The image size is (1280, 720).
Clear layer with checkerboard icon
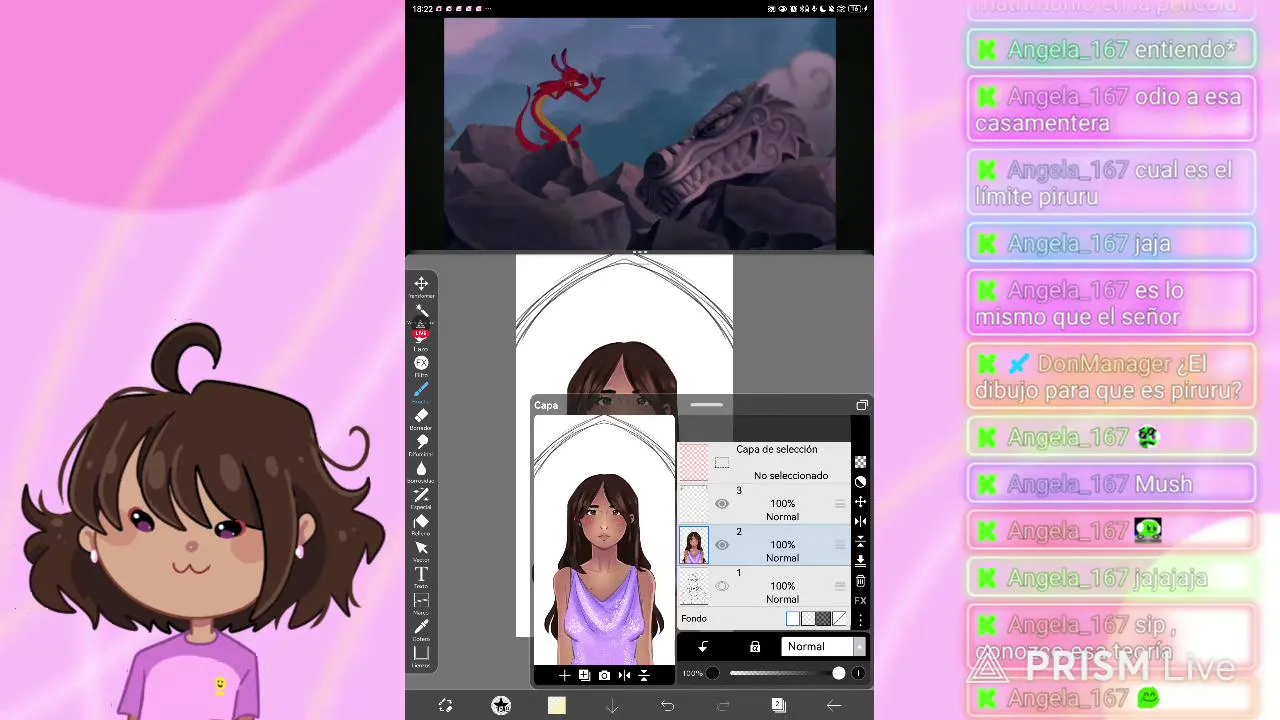(860, 462)
